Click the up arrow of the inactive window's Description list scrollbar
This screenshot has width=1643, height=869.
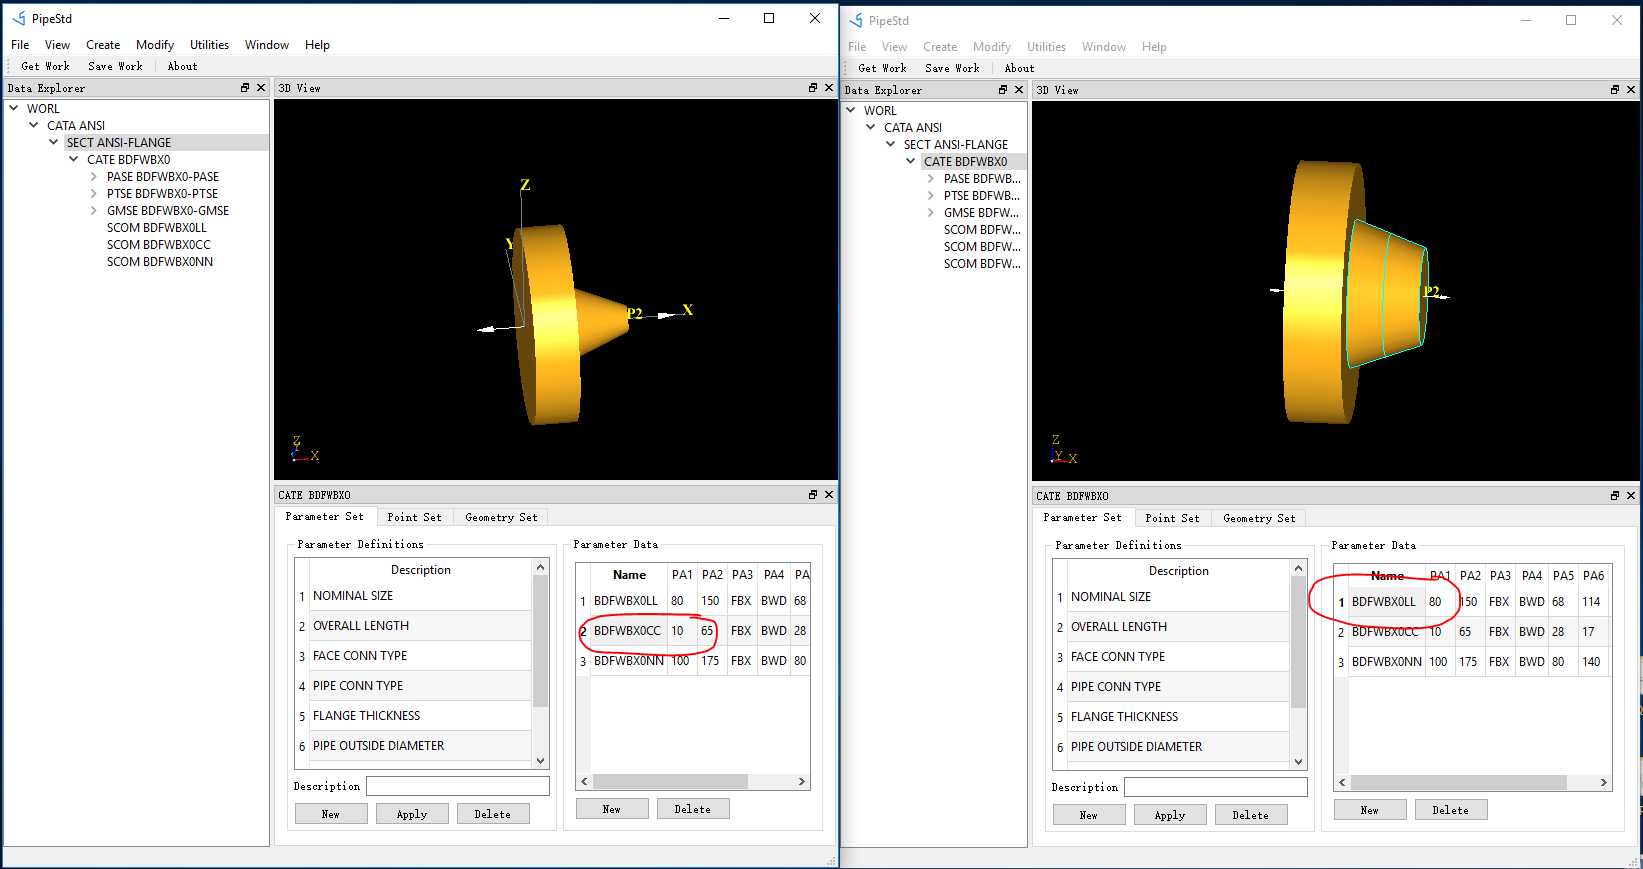pos(1299,568)
